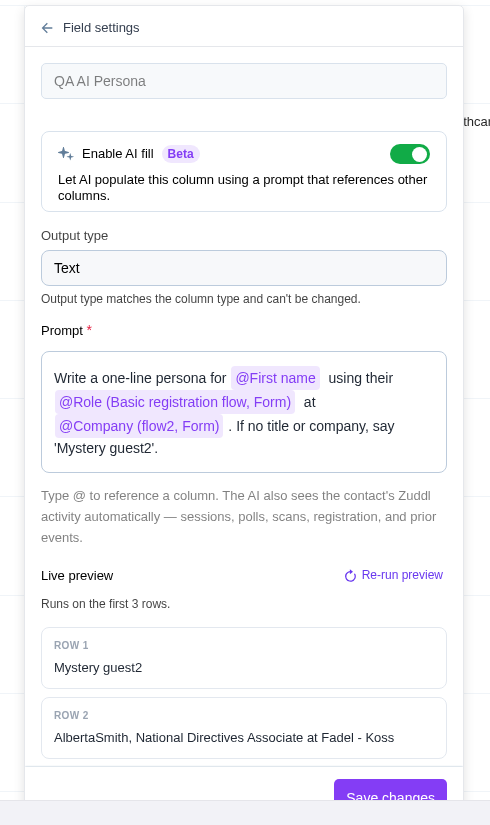This screenshot has height=825, width=490.
Task: Click the back arrow icon next to Field settings
Action: pyautogui.click(x=47, y=28)
